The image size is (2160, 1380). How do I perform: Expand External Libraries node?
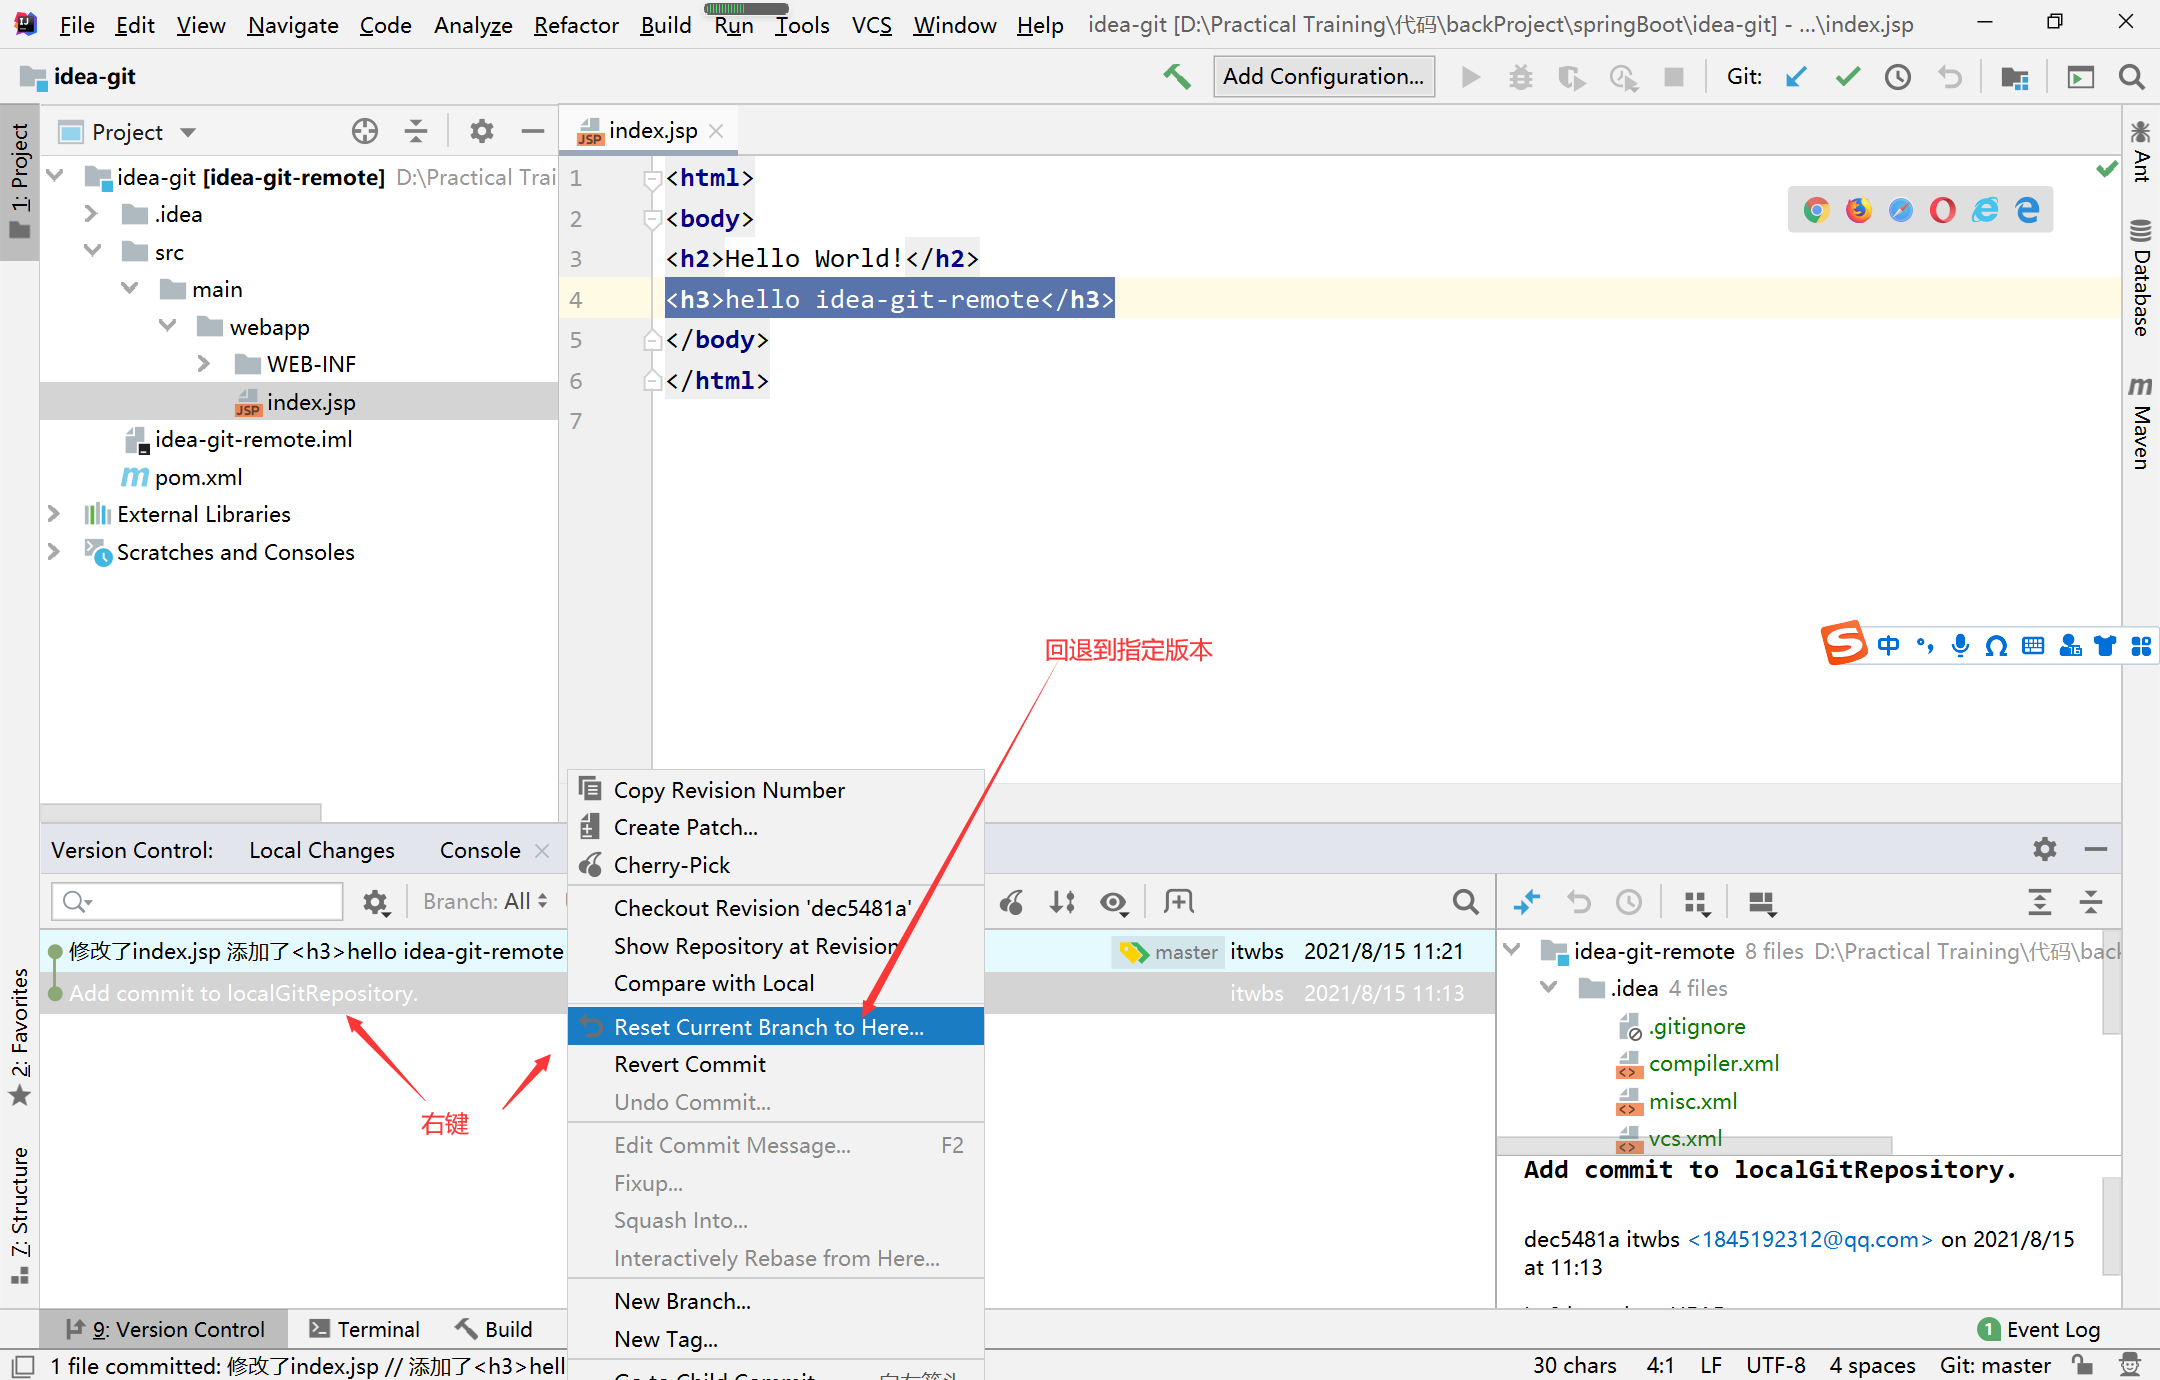54,514
